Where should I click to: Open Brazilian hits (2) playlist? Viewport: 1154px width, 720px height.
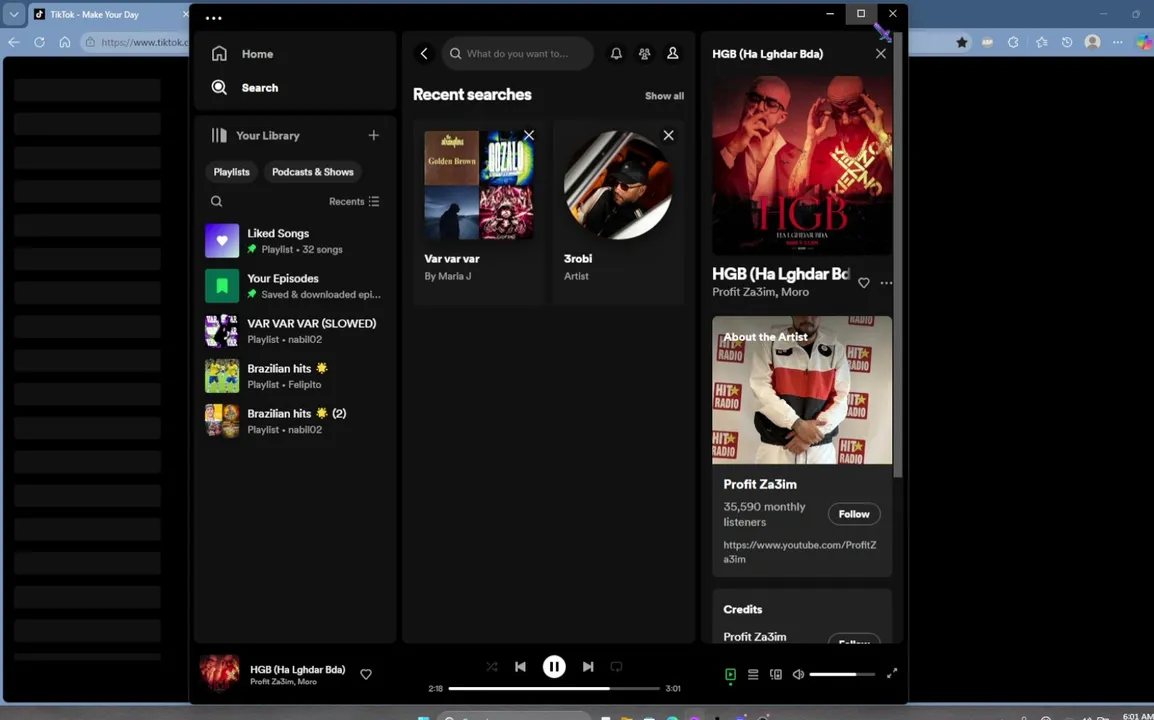click(294, 421)
